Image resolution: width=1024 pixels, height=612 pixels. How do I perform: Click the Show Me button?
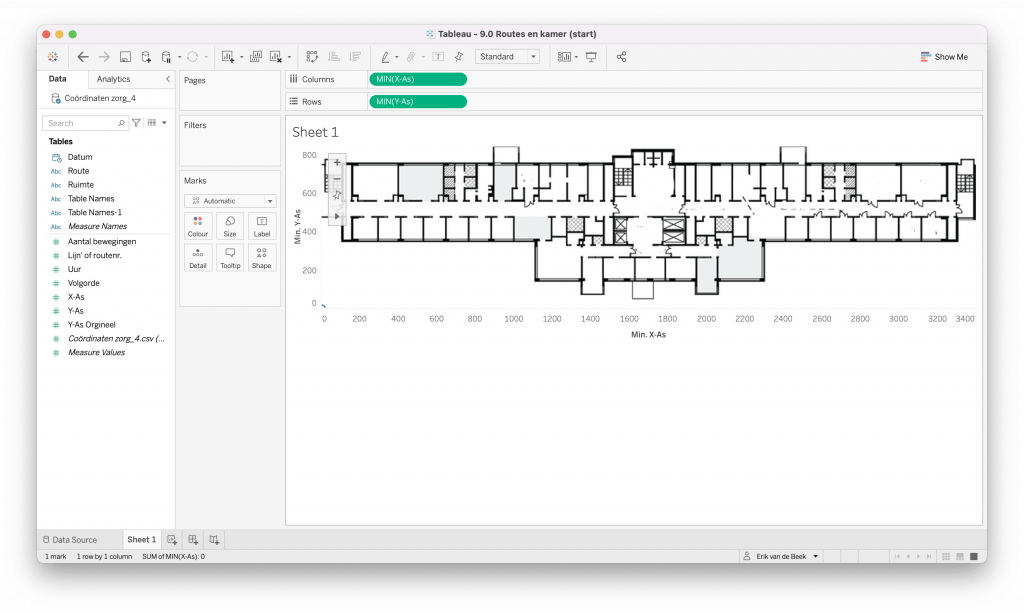point(944,57)
